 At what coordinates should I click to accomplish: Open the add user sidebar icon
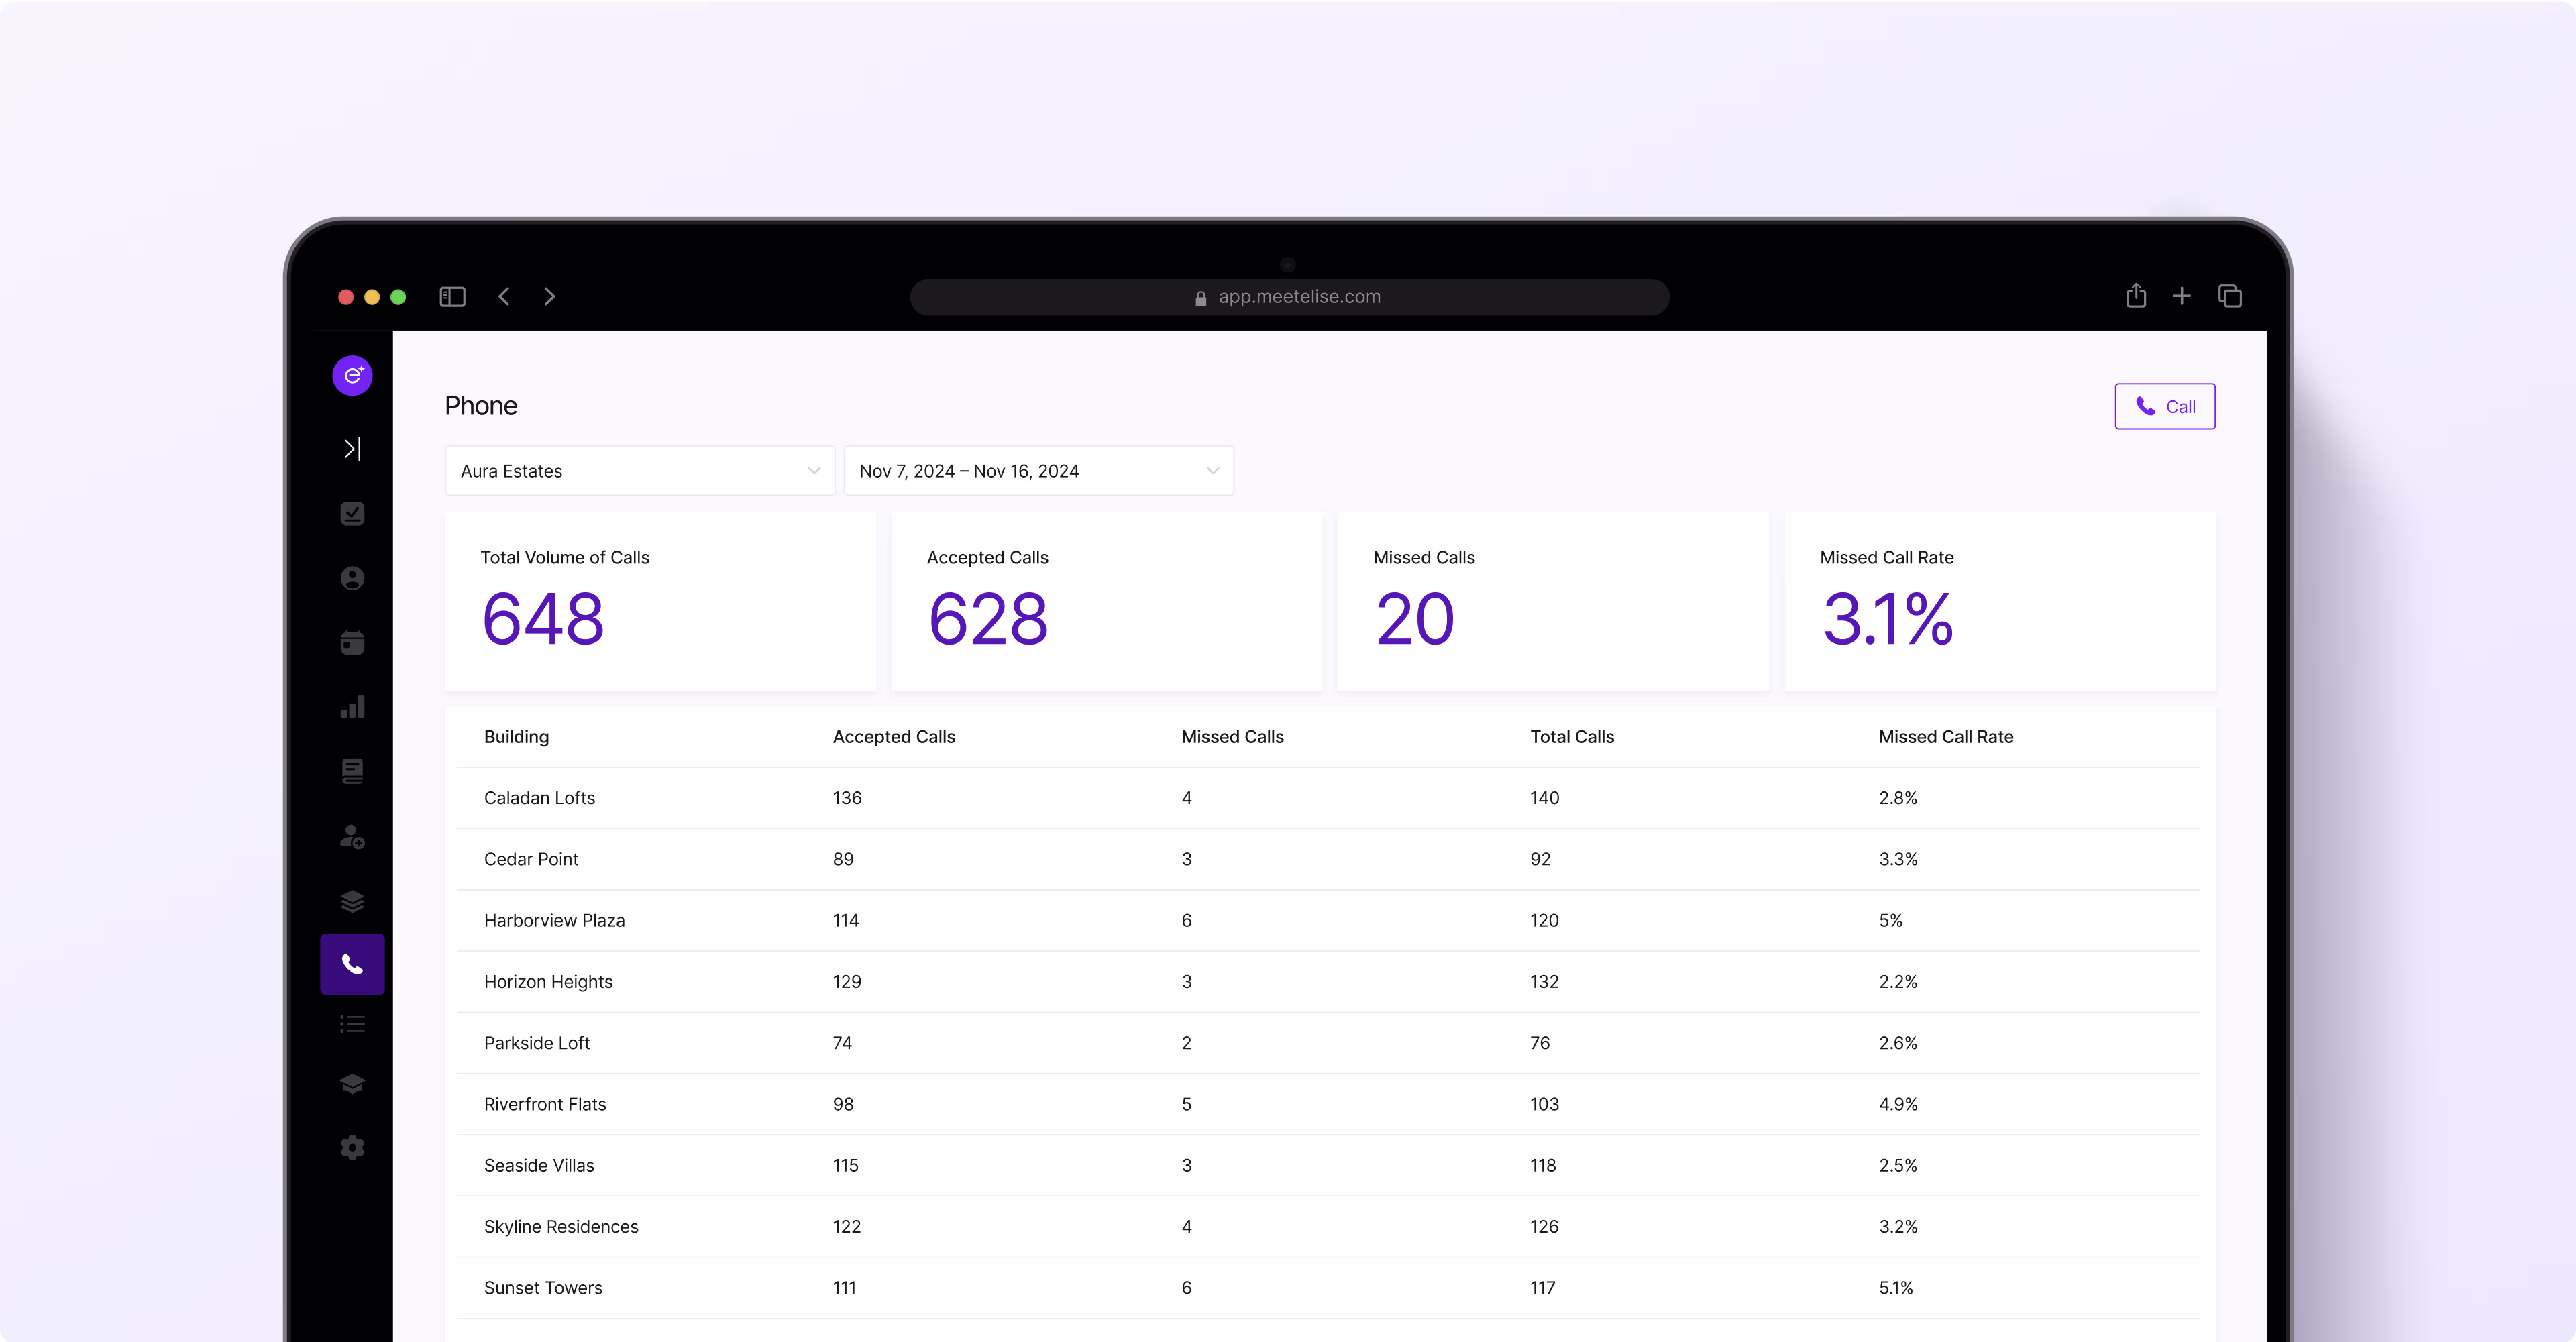(x=352, y=837)
